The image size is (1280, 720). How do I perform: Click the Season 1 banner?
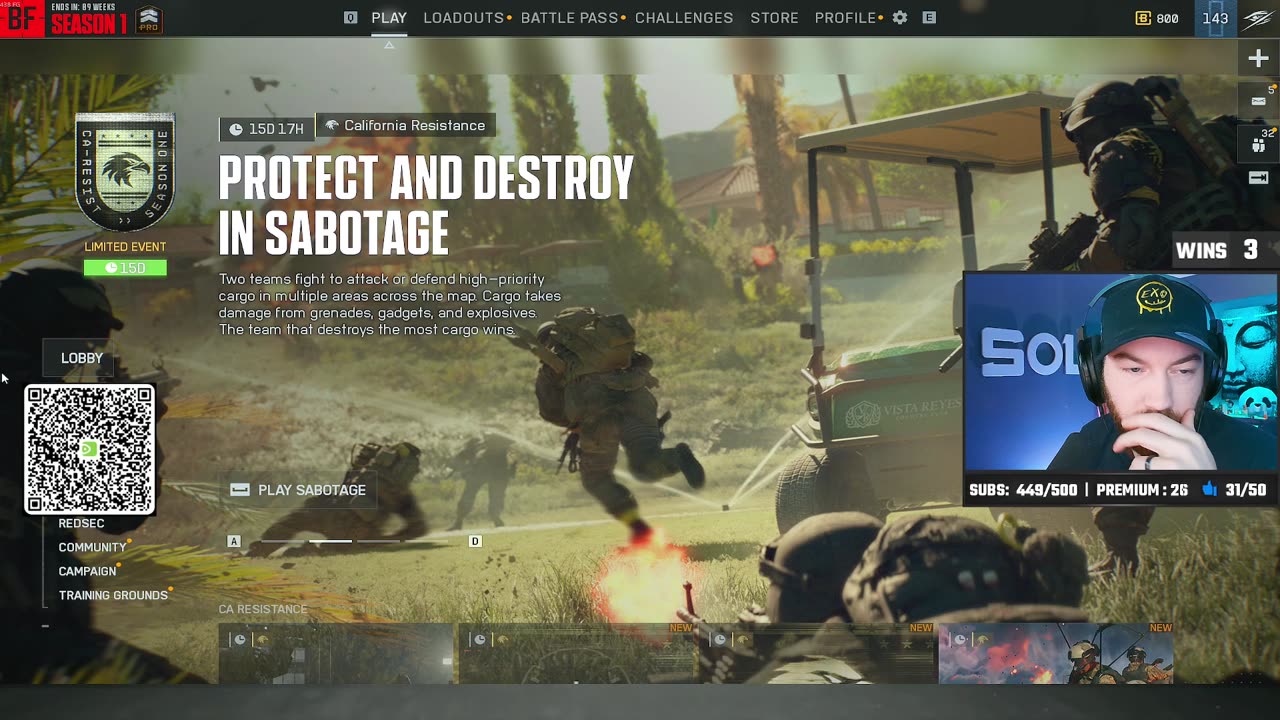89,19
